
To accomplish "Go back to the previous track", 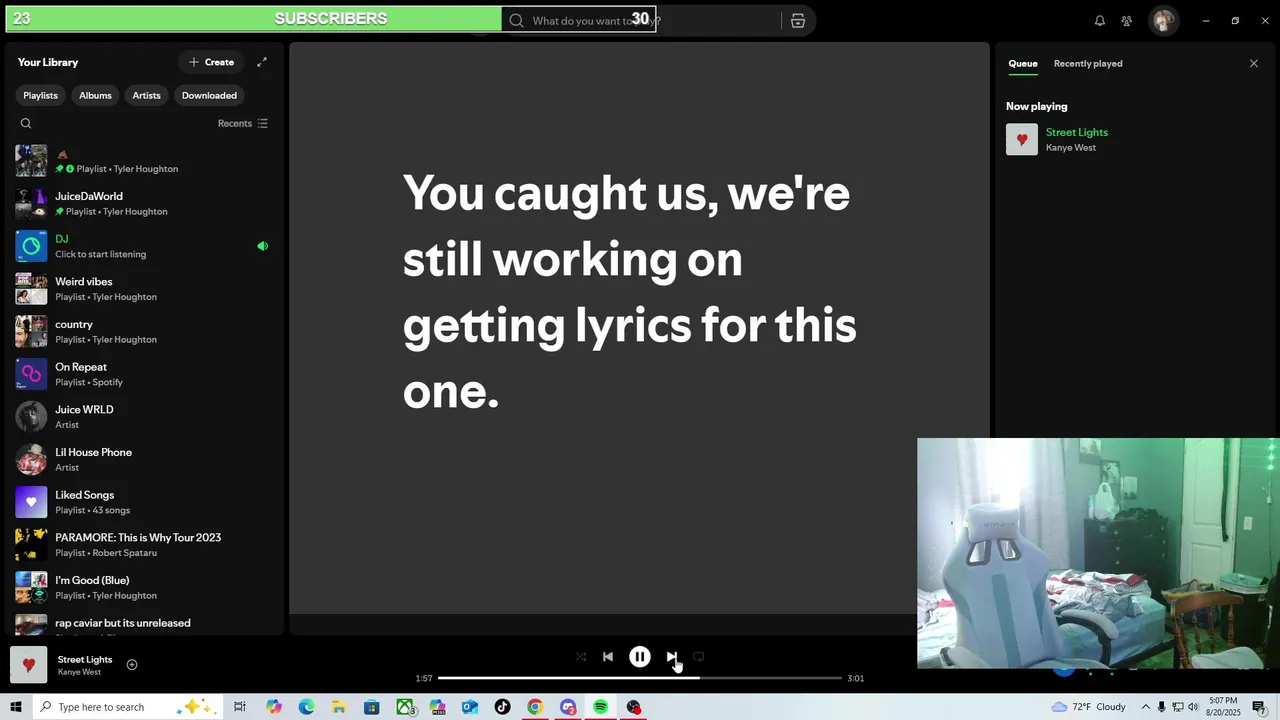I will [608, 657].
